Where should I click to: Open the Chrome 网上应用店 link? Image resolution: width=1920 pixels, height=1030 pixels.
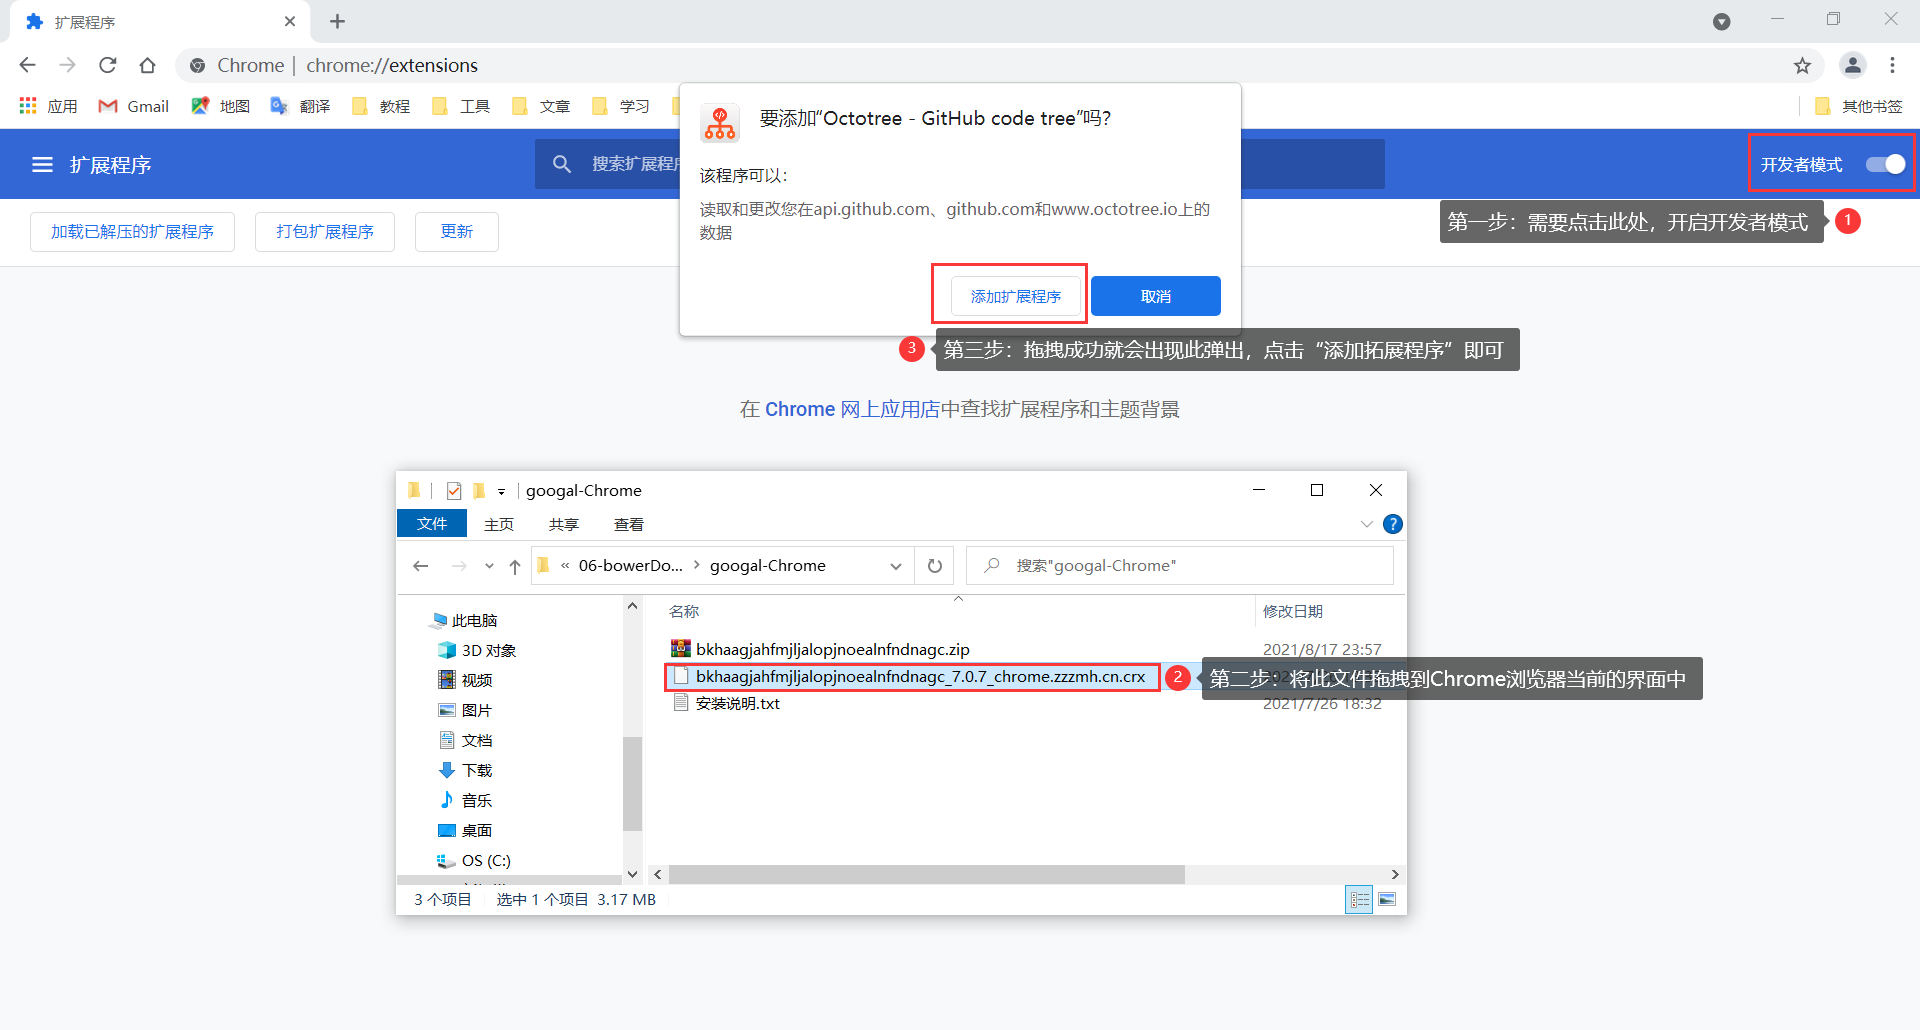pos(852,409)
